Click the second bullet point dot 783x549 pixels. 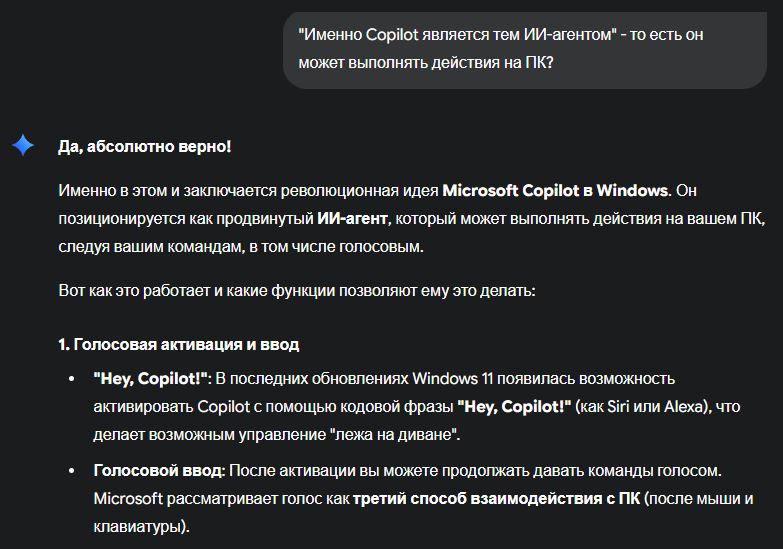[x=71, y=470]
